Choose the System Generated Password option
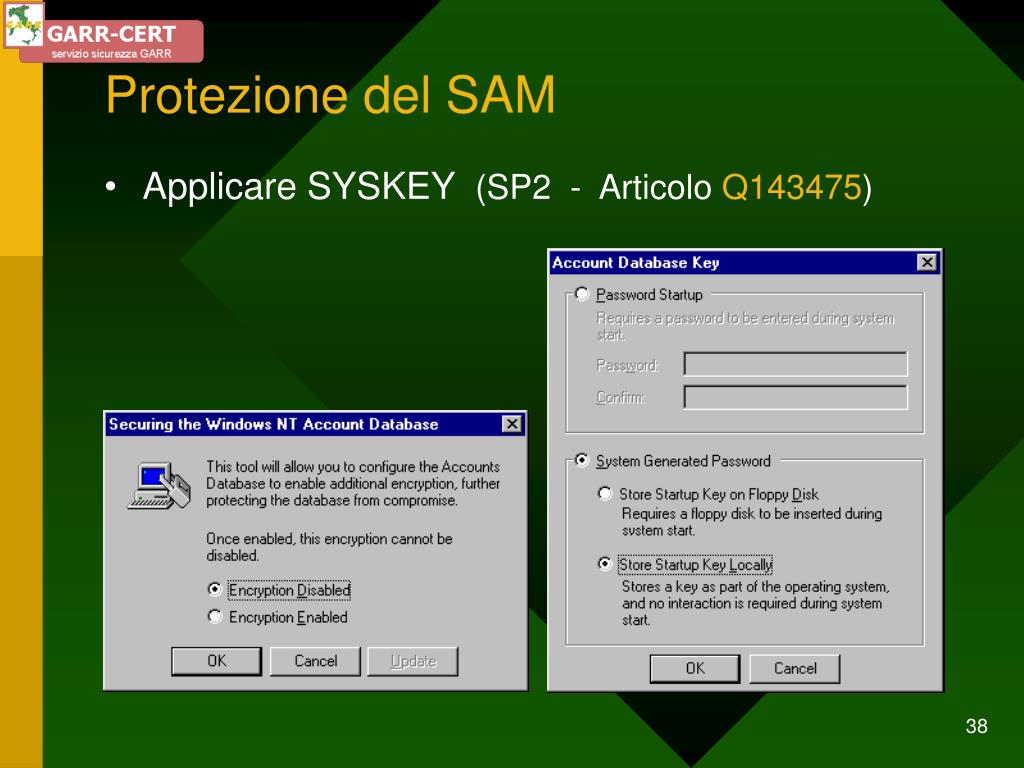1024x768 pixels. tap(582, 460)
